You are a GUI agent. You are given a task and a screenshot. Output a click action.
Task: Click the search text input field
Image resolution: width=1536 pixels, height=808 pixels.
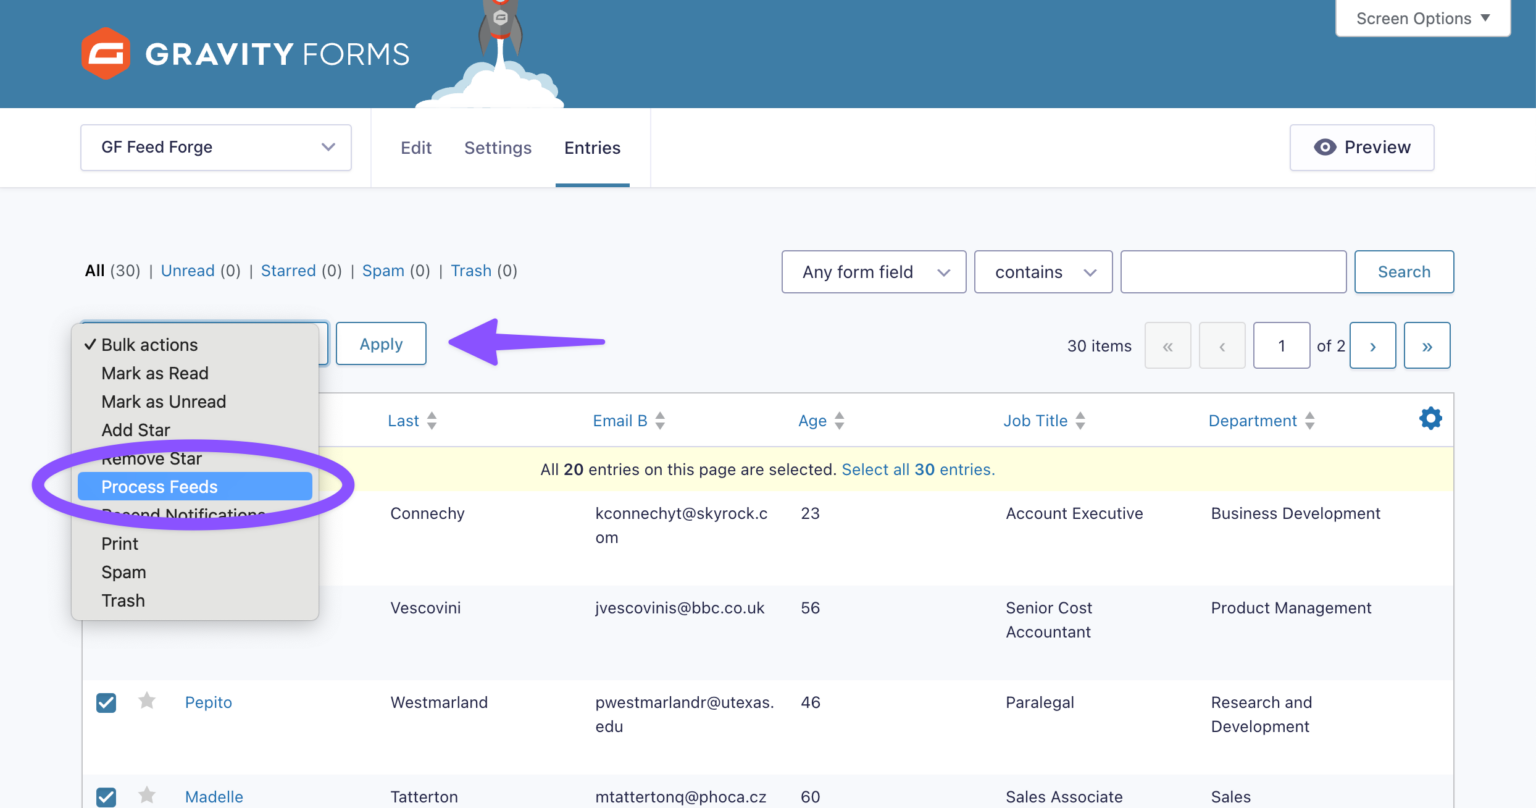tap(1232, 272)
